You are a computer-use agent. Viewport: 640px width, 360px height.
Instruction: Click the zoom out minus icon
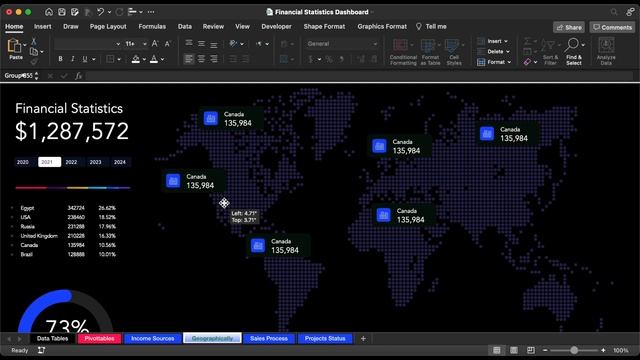point(545,350)
